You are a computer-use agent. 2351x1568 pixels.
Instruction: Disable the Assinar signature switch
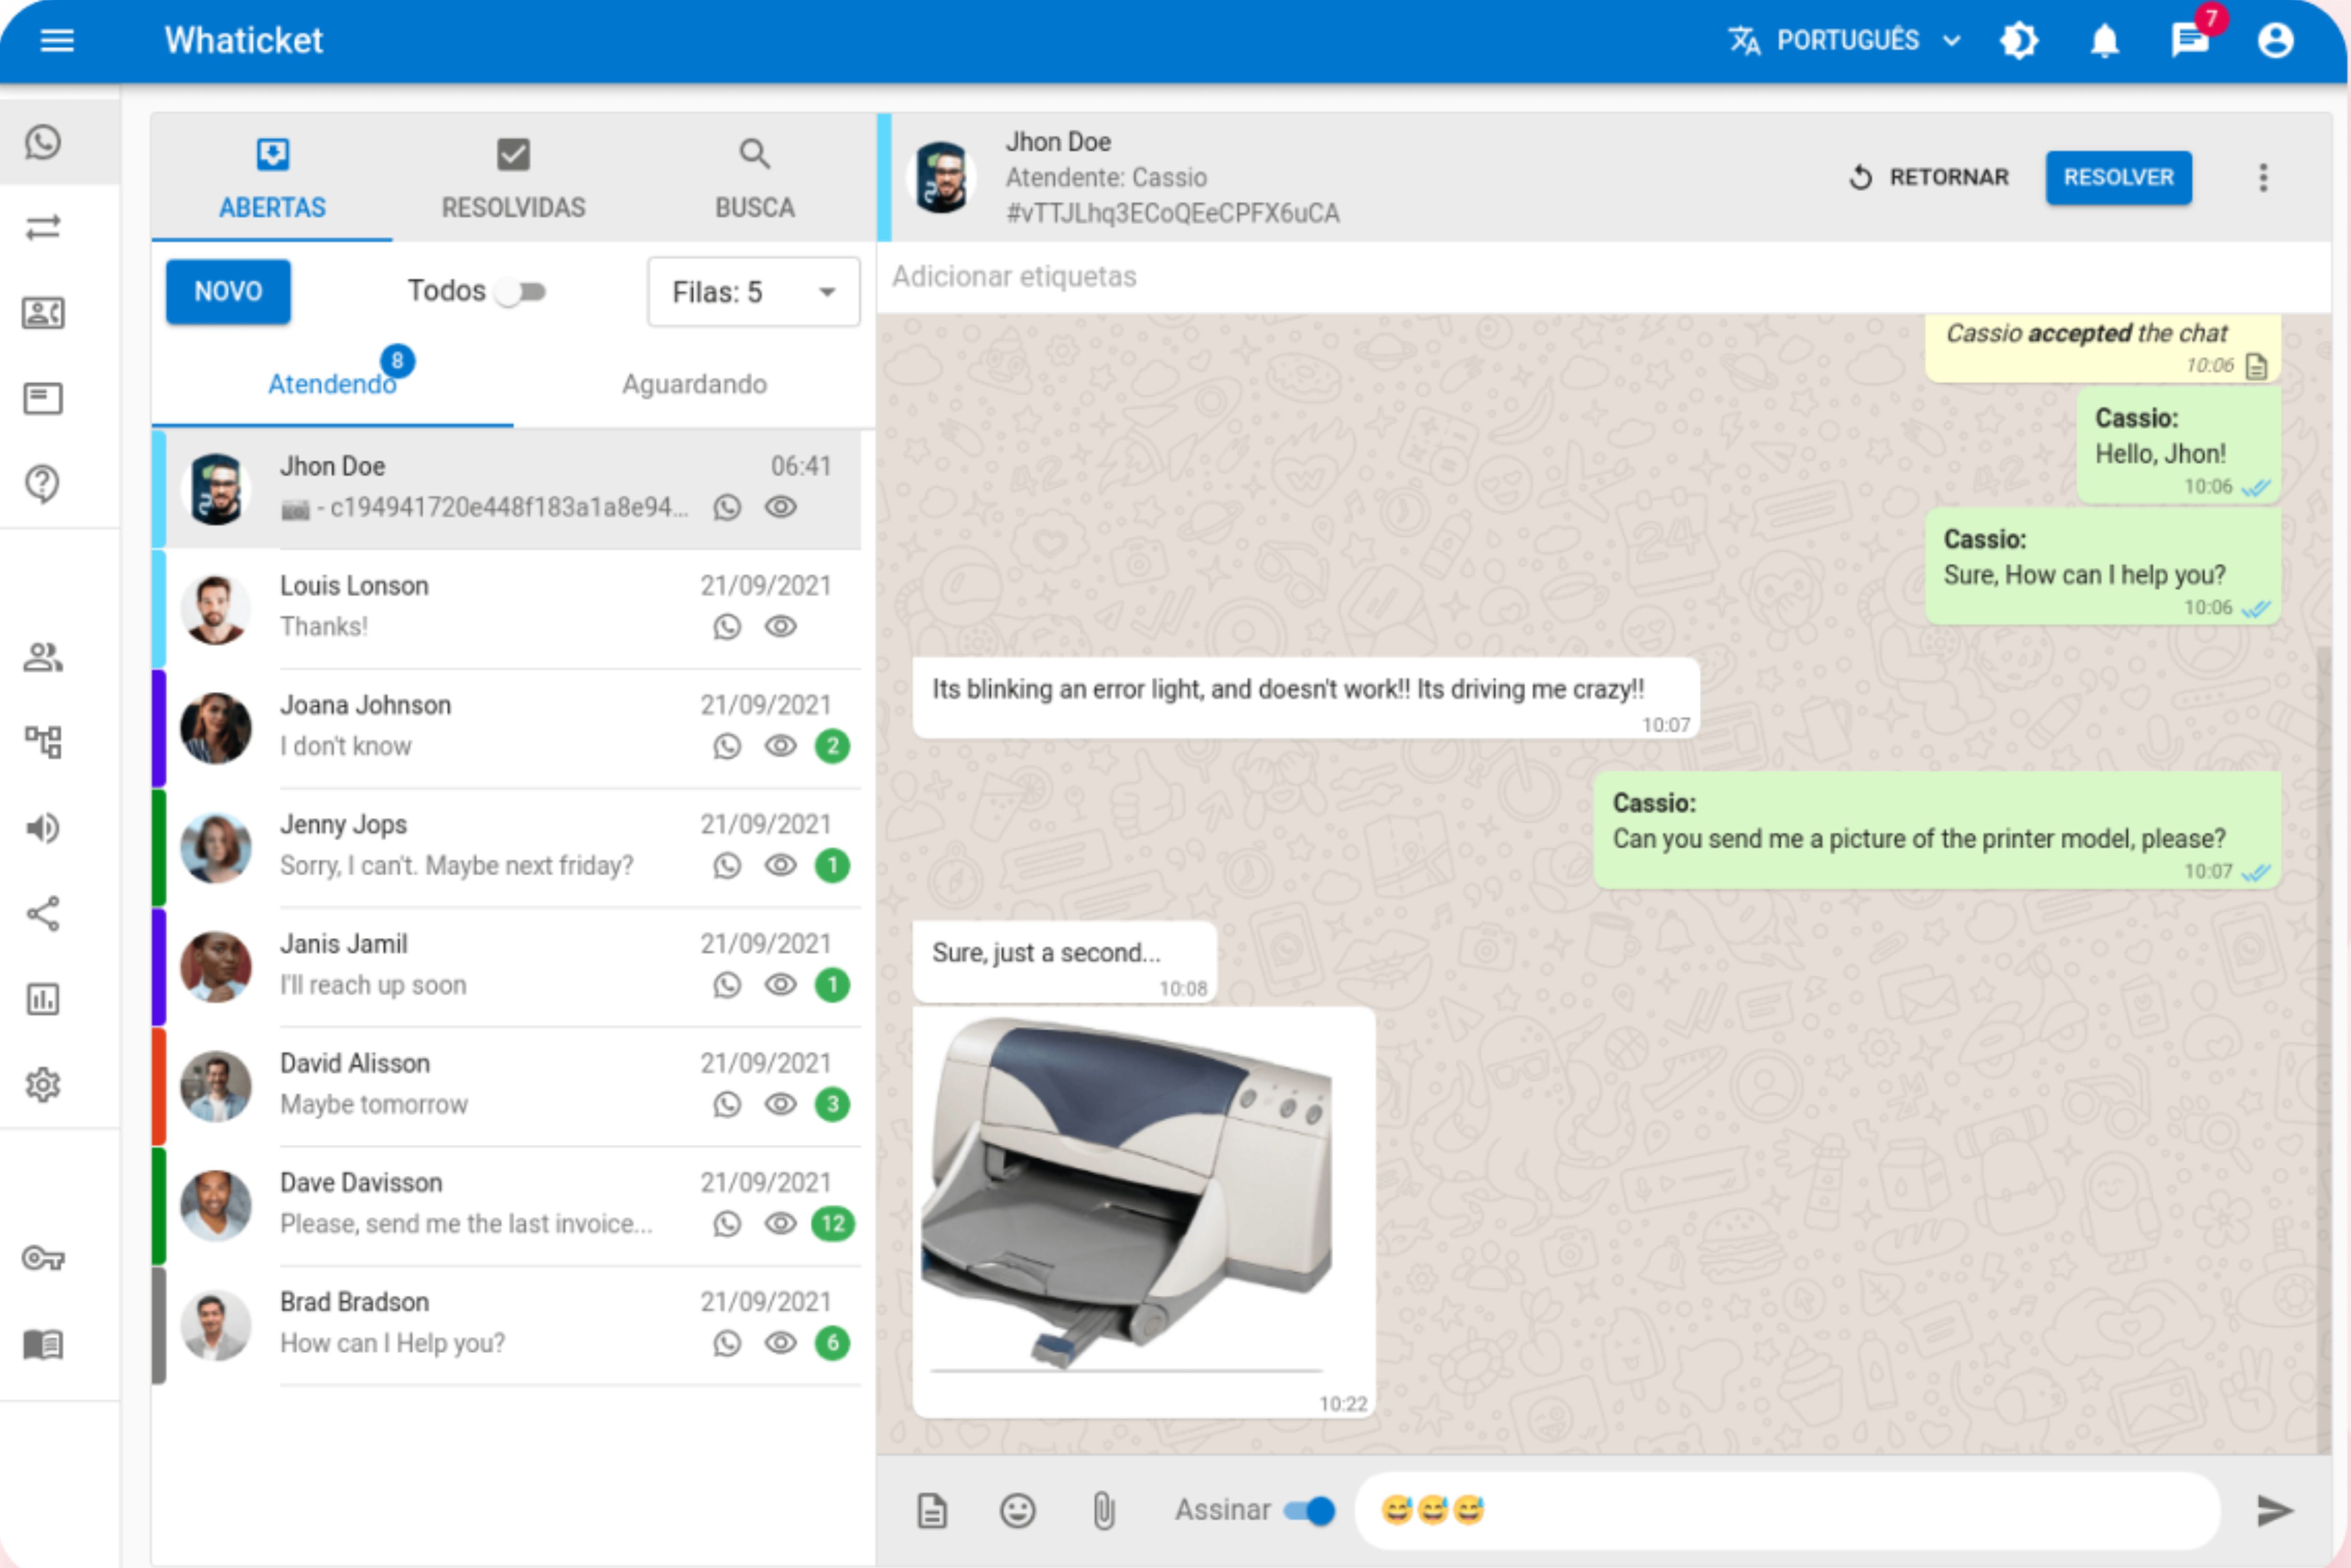click(x=1309, y=1510)
